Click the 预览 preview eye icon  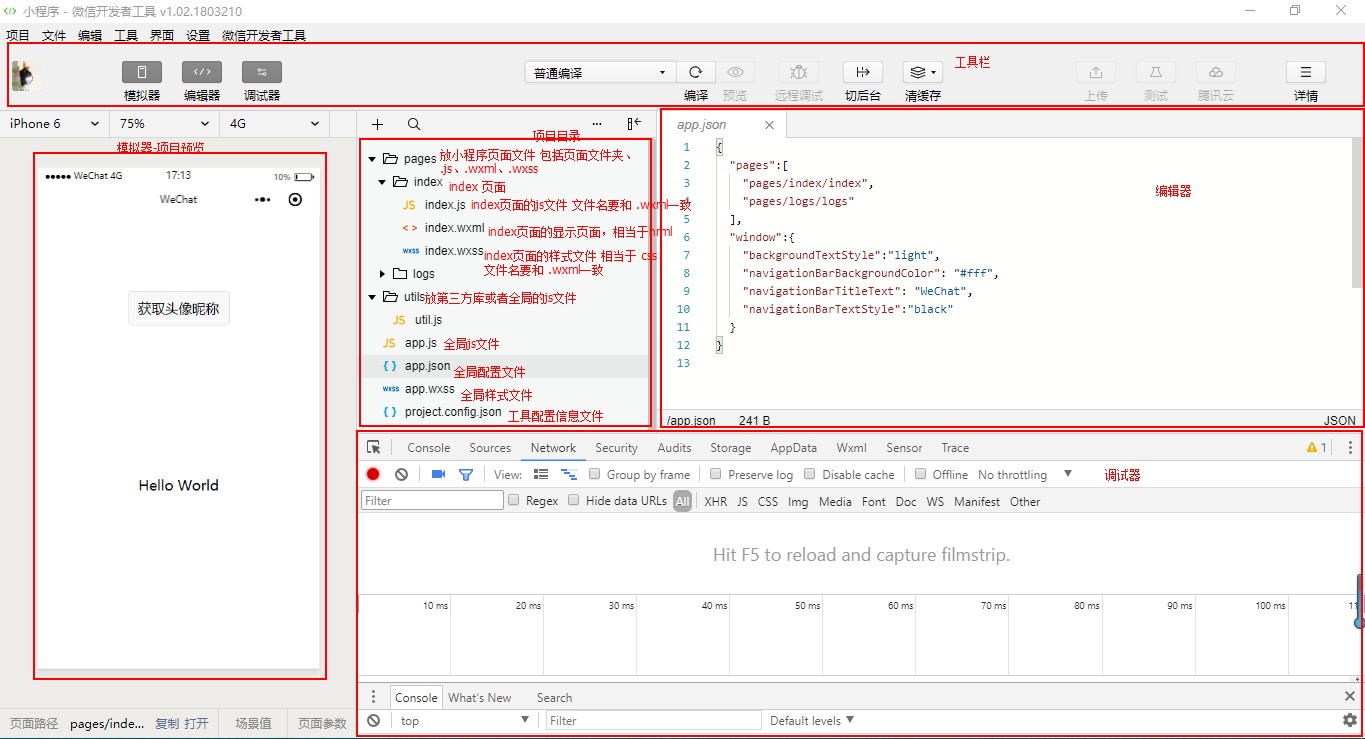pyautogui.click(x=735, y=72)
